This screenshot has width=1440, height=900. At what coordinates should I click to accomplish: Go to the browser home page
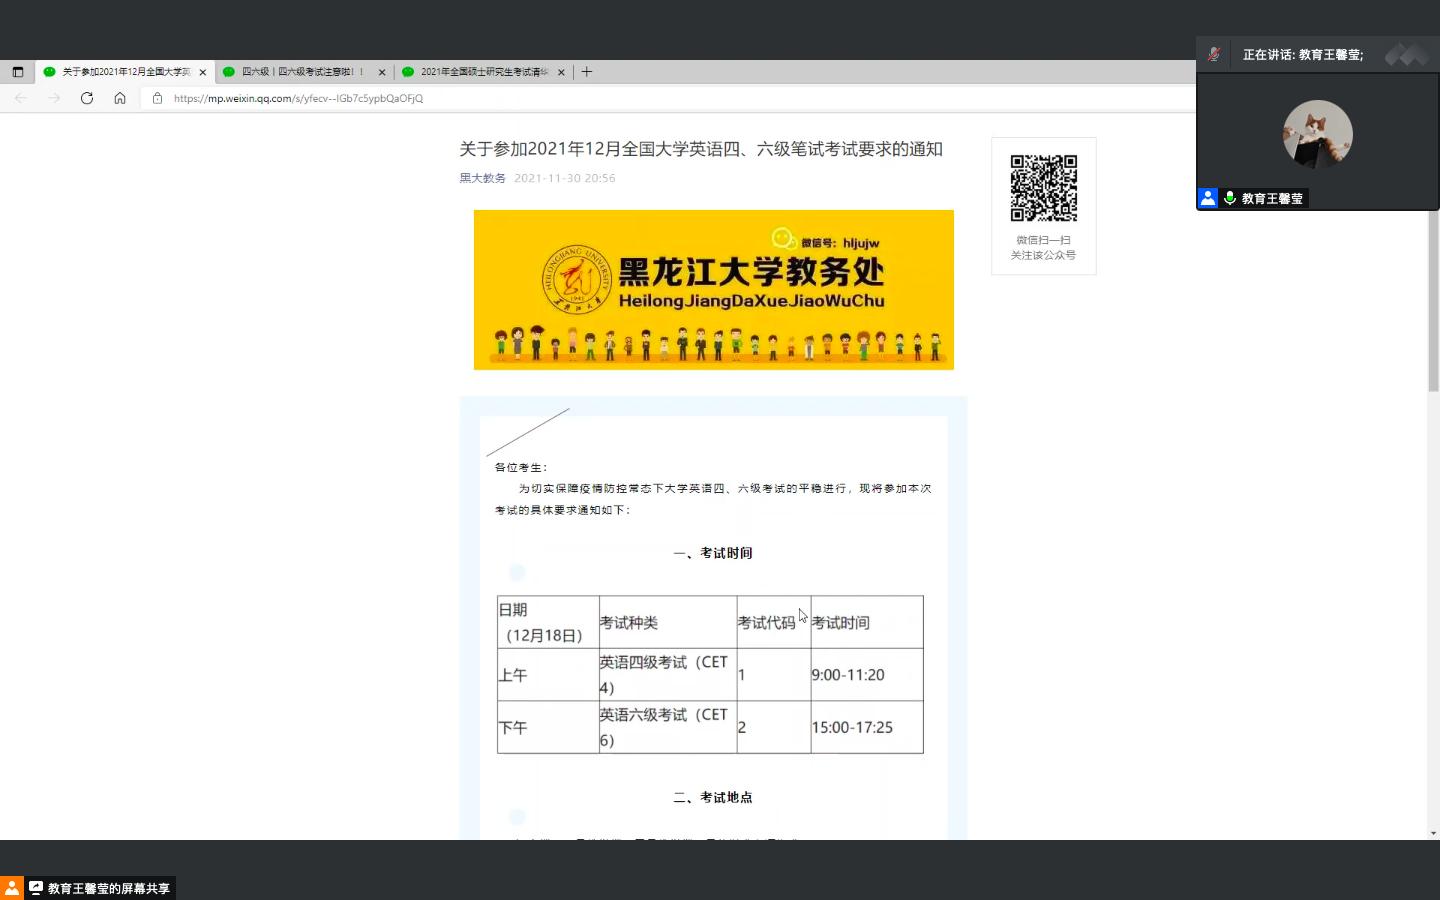(x=120, y=98)
